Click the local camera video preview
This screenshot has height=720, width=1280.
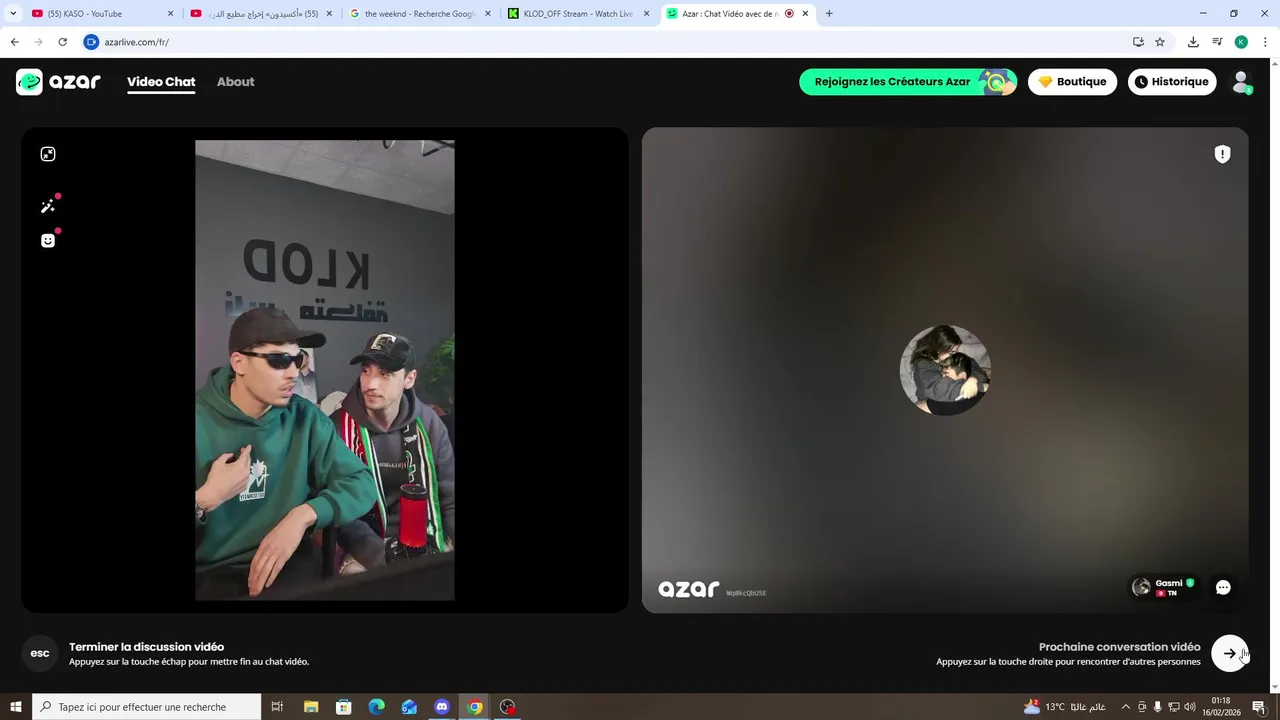[325, 370]
